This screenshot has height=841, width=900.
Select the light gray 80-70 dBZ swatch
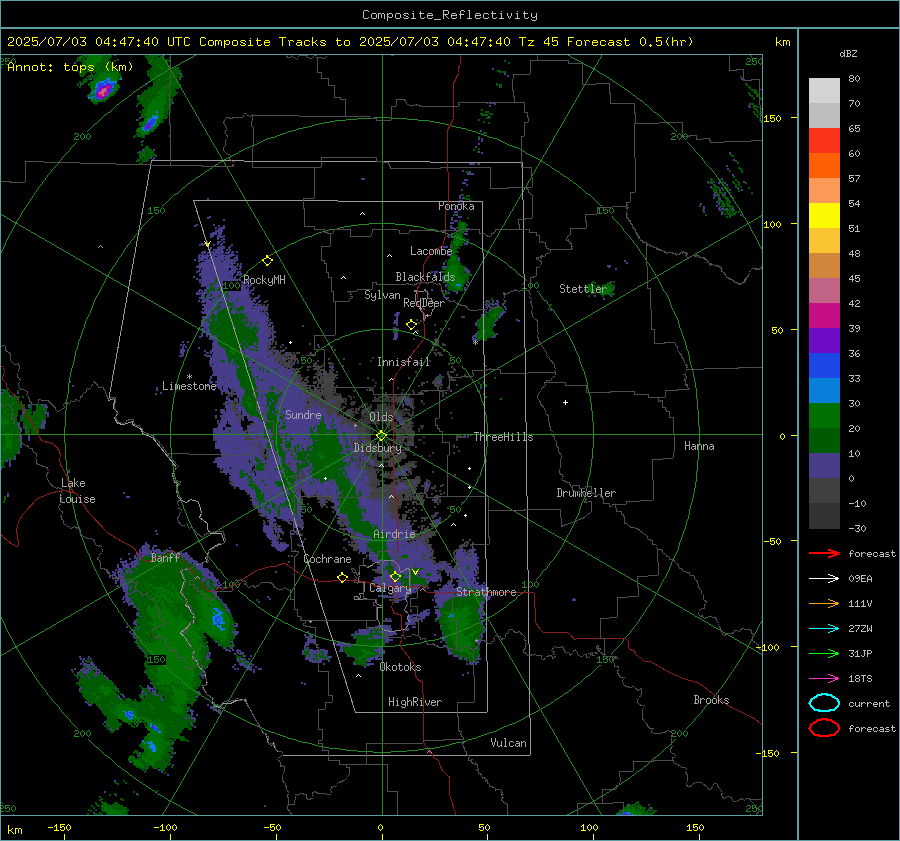point(824,91)
